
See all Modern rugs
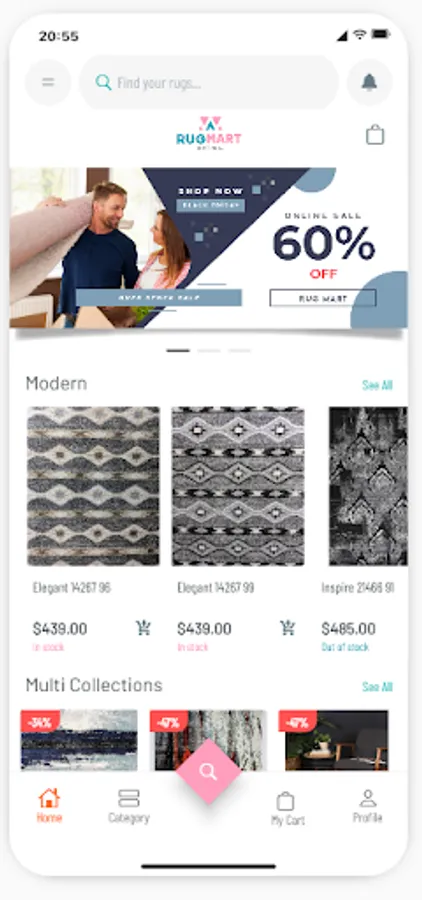(x=377, y=385)
